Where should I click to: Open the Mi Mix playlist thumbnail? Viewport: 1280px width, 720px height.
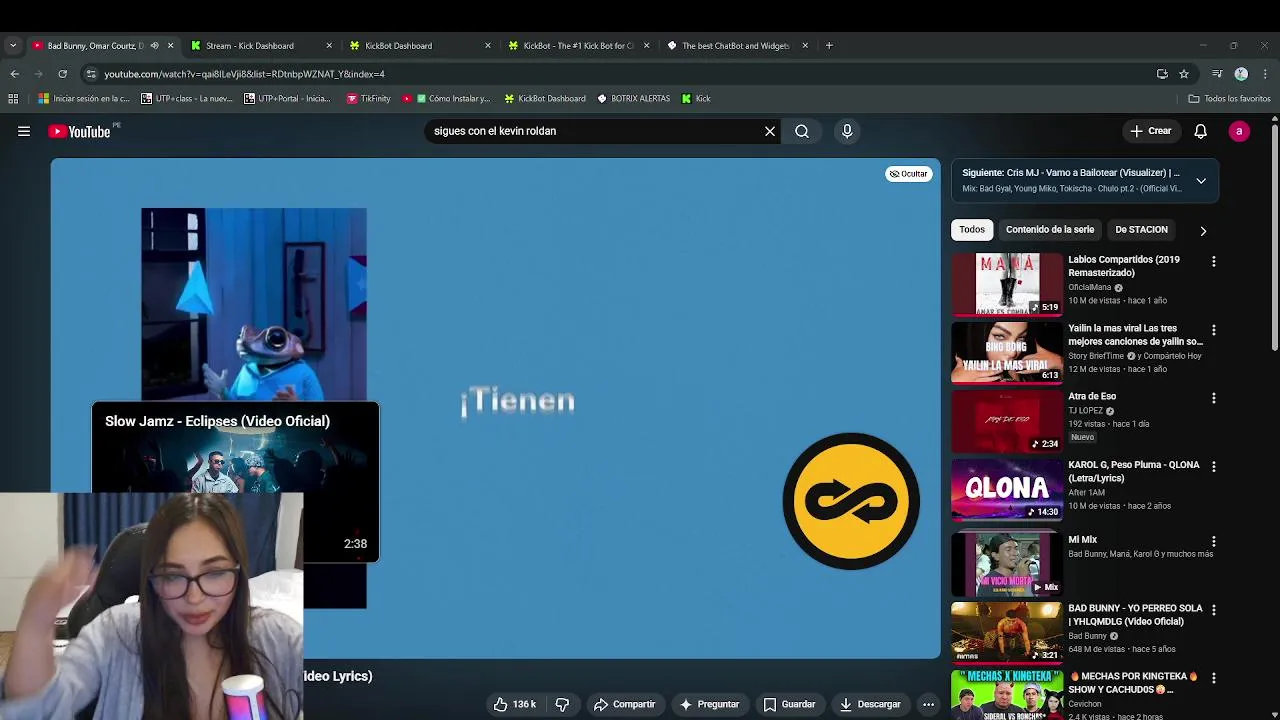1006,564
